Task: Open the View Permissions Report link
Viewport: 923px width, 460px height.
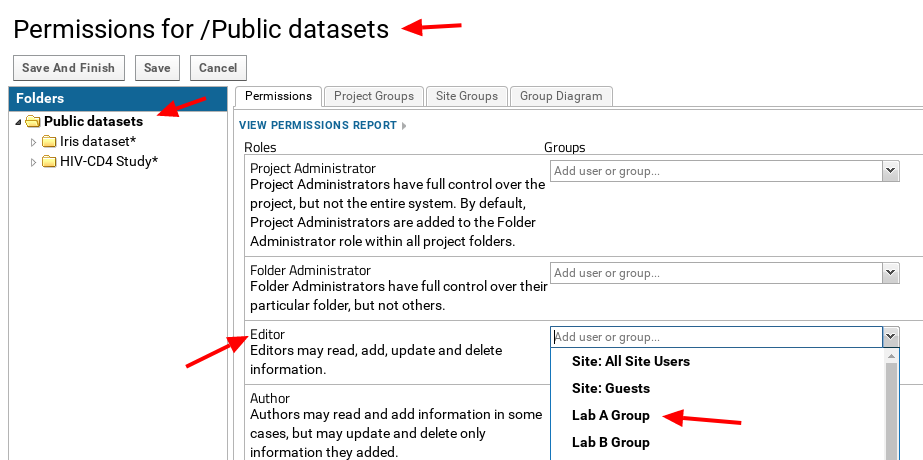Action: coord(318,126)
